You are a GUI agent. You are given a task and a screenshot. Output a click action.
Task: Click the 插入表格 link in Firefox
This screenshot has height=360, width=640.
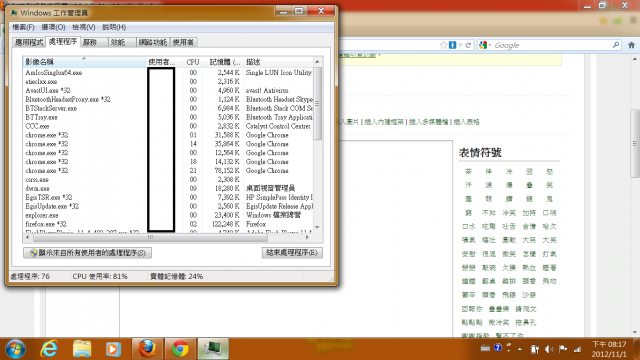point(467,122)
